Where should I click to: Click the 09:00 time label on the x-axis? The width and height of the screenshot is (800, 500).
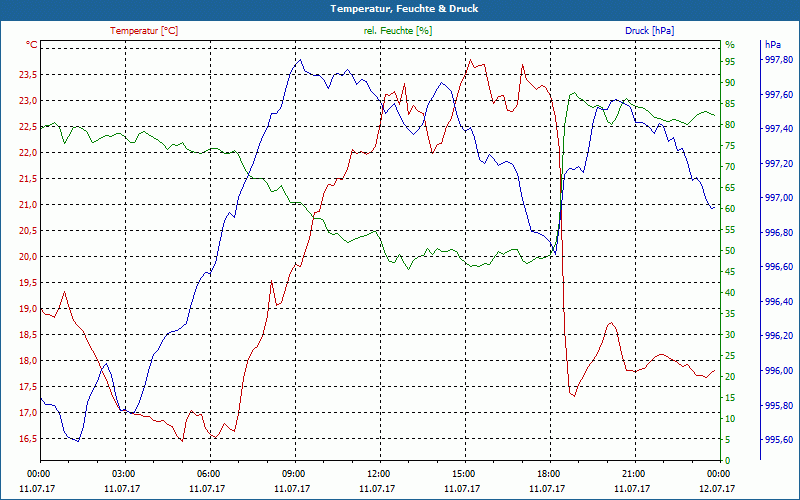tap(293, 473)
